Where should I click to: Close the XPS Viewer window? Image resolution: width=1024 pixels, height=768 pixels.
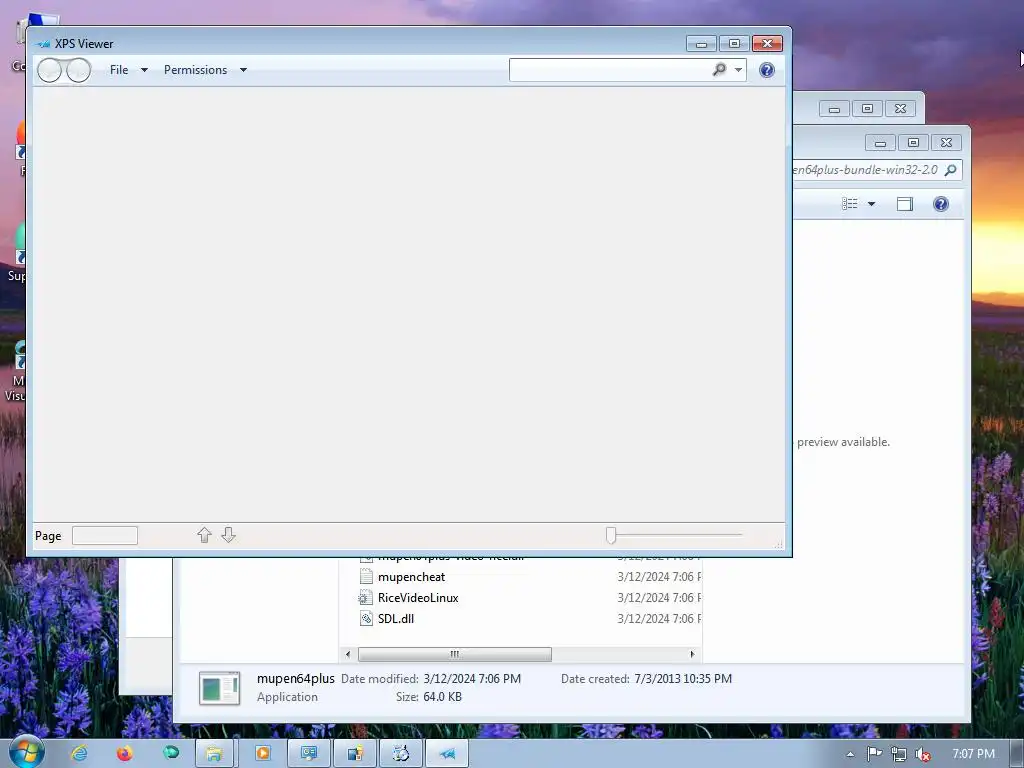point(767,44)
